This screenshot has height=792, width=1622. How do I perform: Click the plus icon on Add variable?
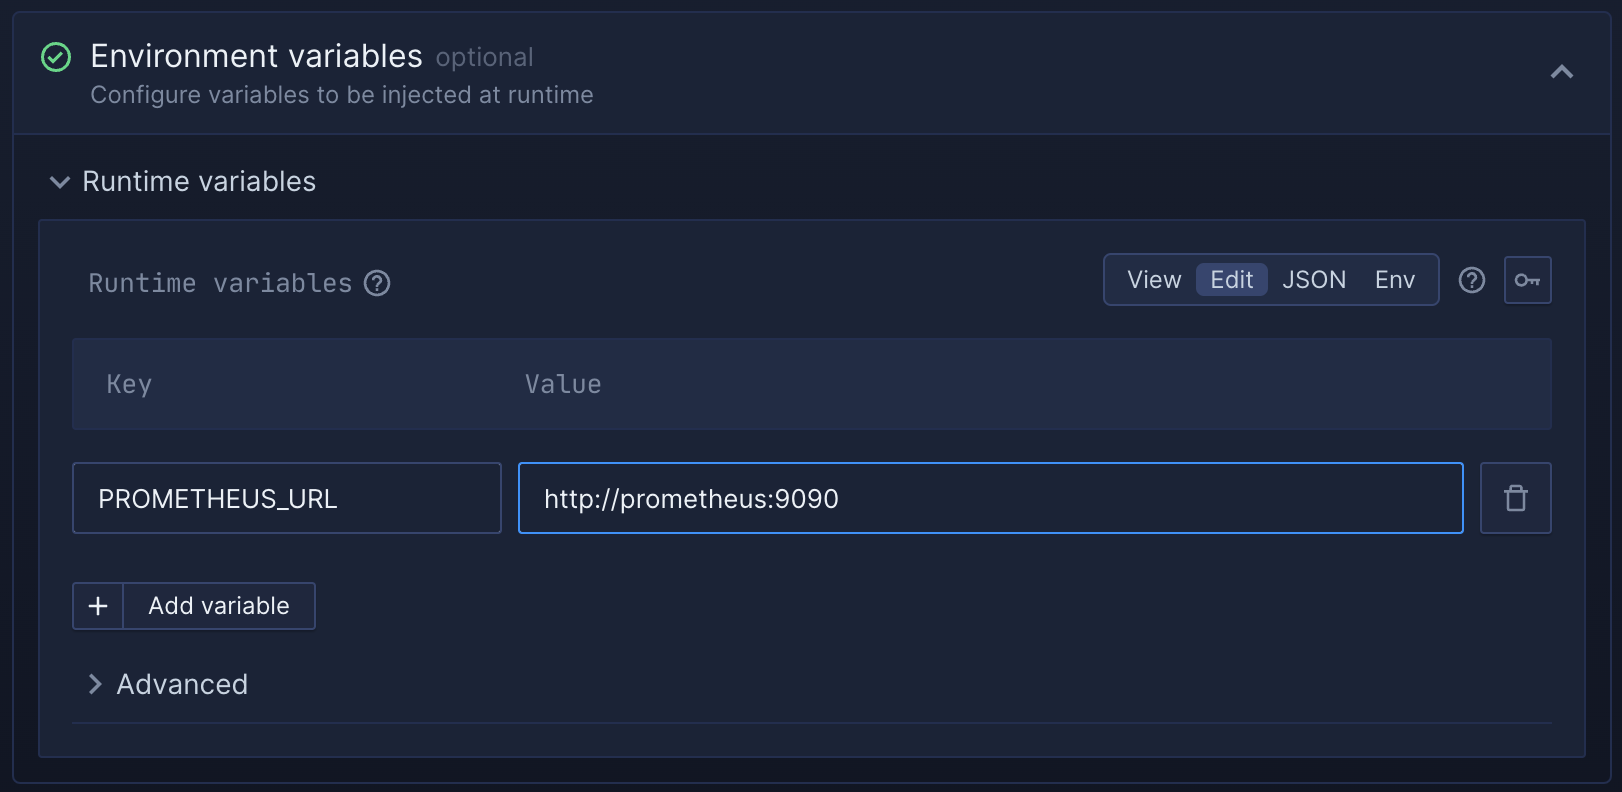(97, 605)
